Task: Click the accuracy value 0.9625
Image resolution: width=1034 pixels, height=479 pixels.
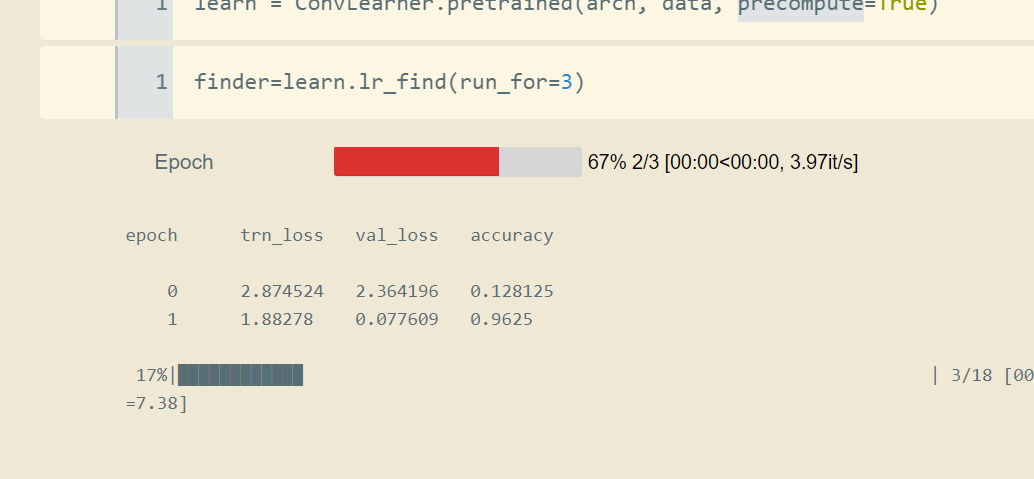Action: [x=502, y=320]
